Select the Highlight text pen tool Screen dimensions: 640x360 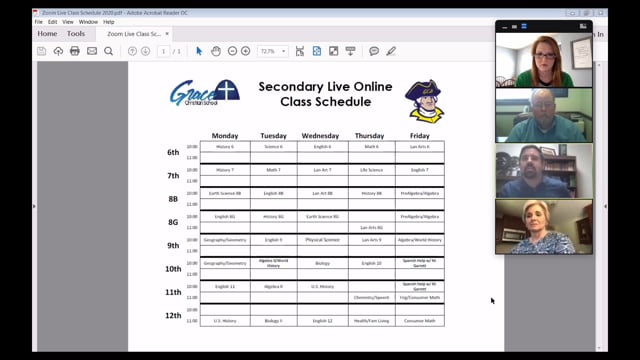tap(391, 51)
